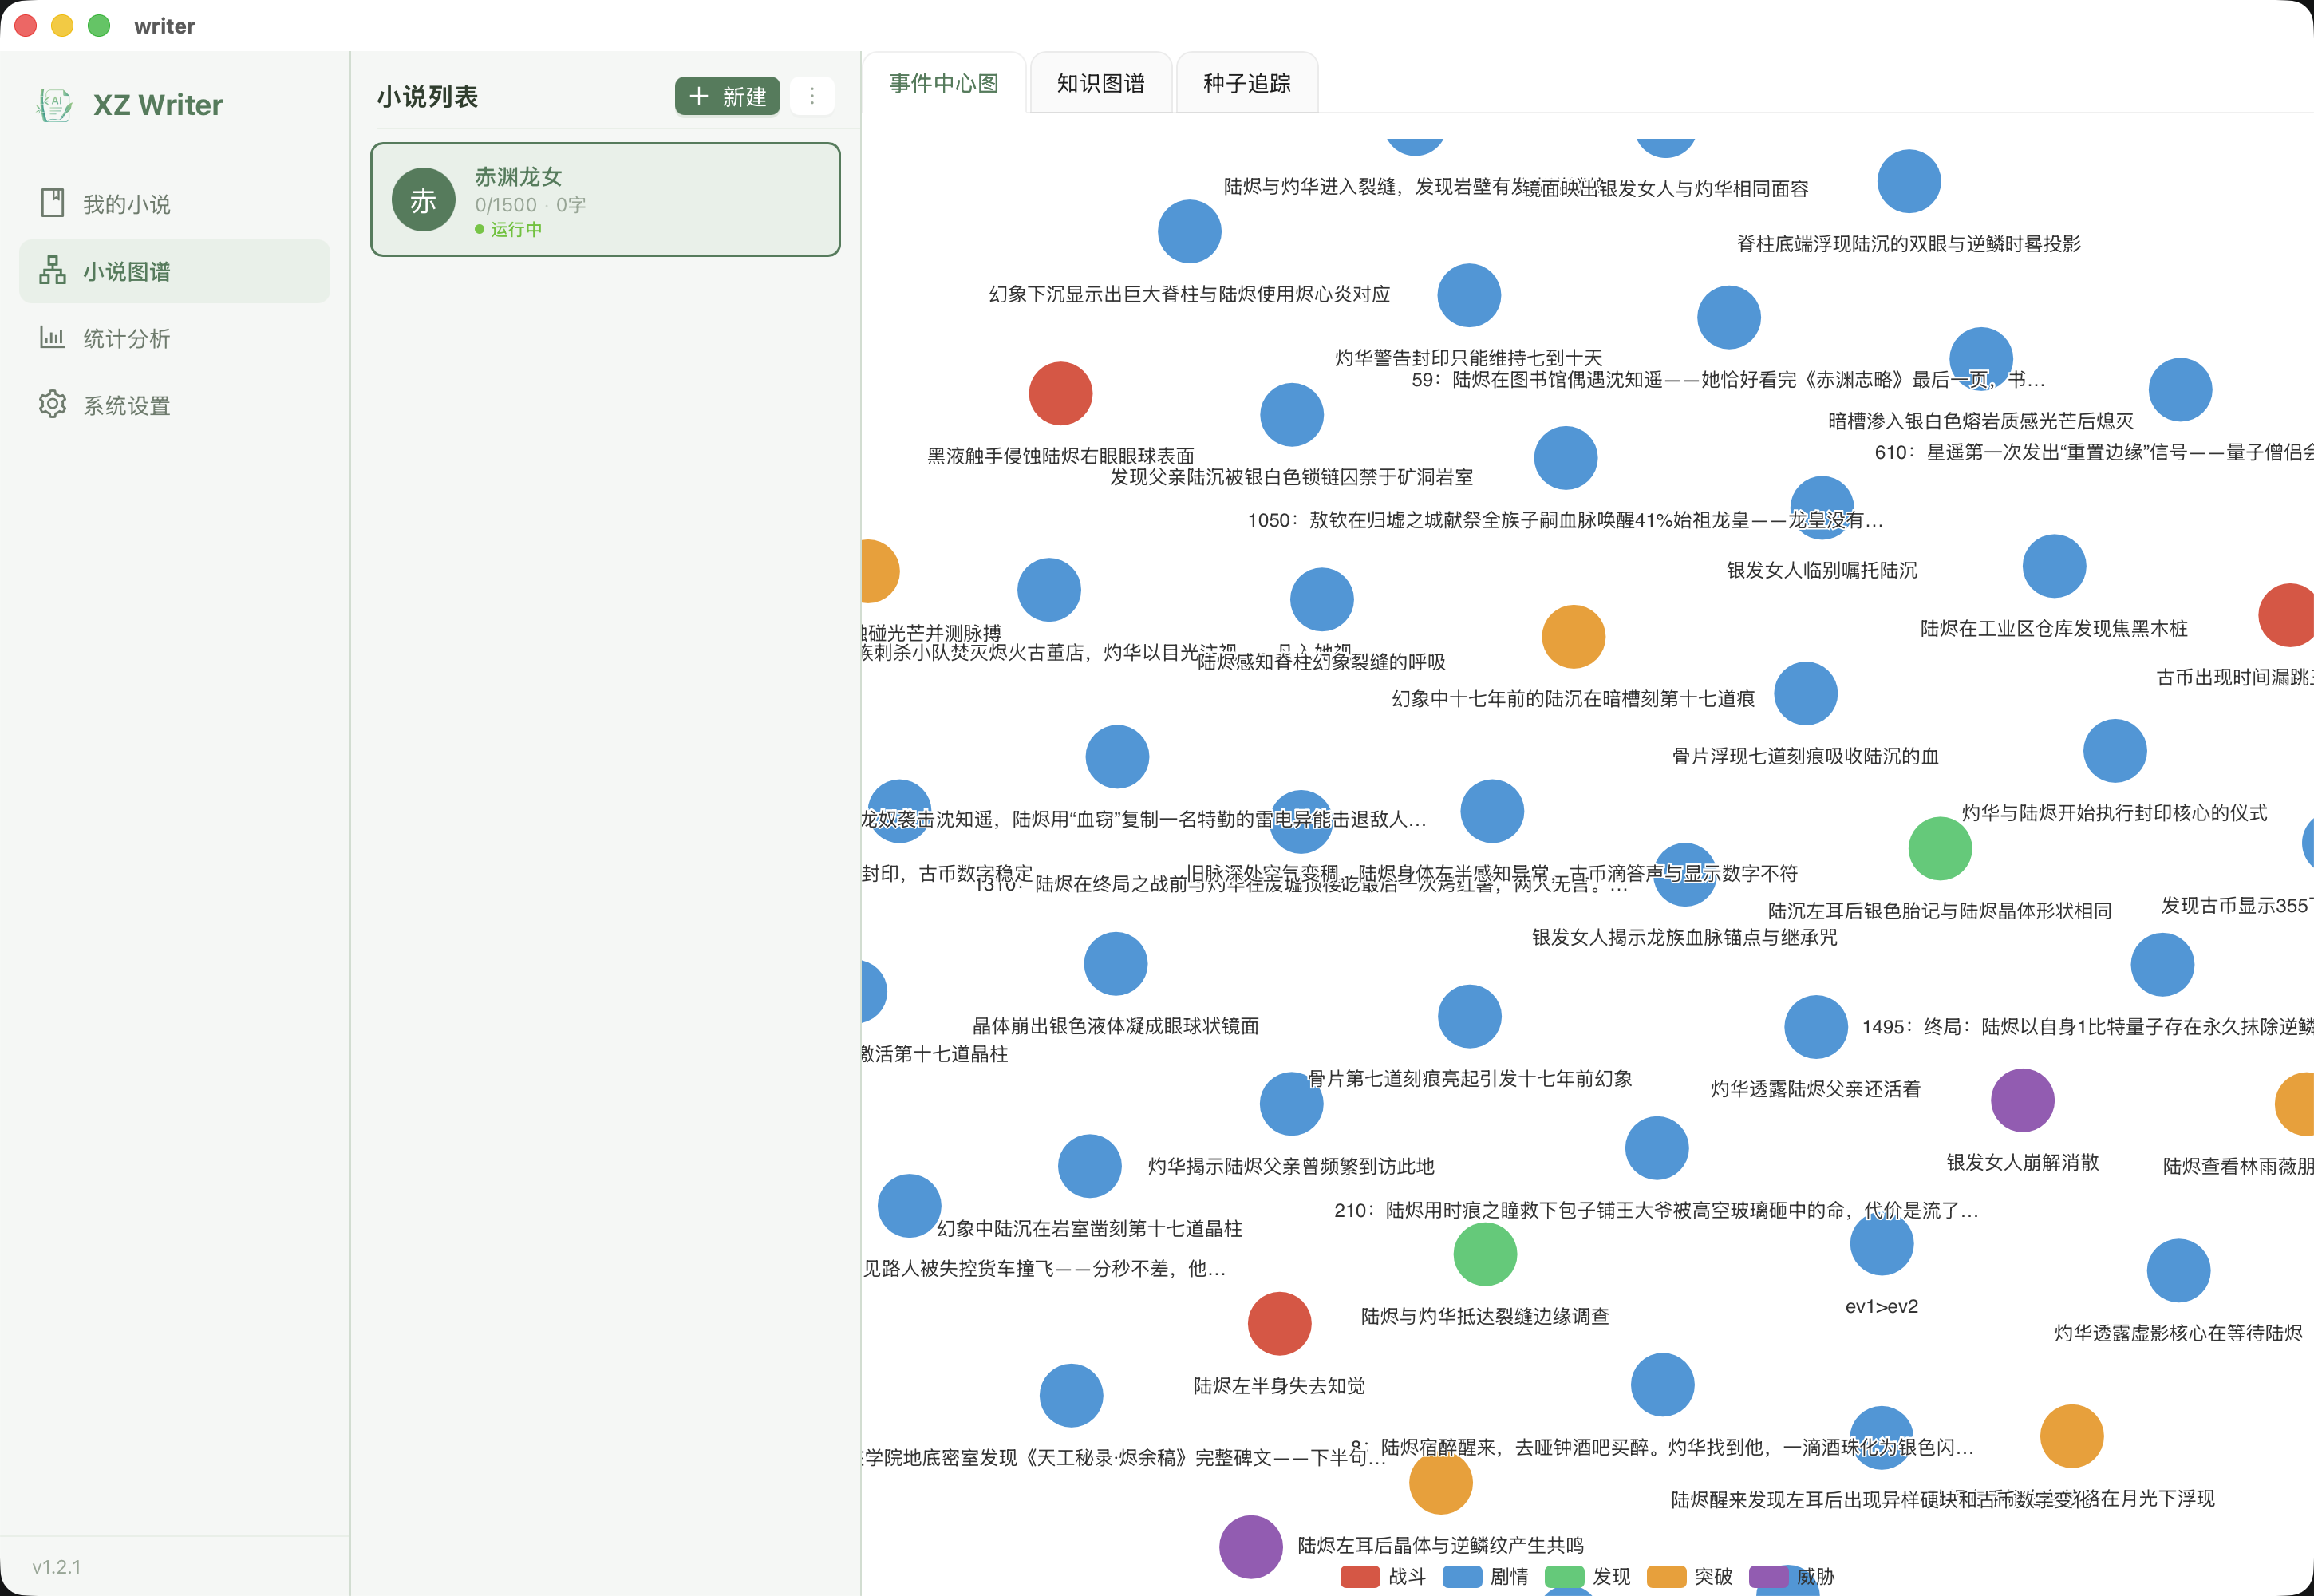
Task: Toggle the 威胁 legend entry
Action: (x=1792, y=1576)
